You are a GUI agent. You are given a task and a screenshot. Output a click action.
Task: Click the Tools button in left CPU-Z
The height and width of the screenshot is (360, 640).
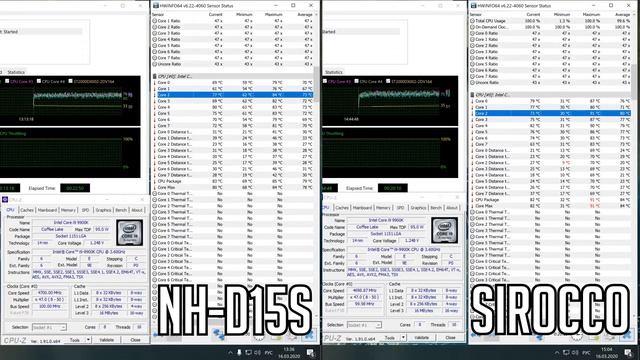coord(75,340)
